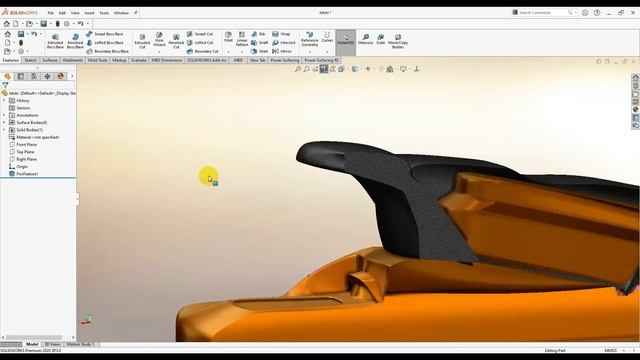Open Fillet dropdown arrow
Image resolution: width=640 pixels, height=360 pixels.
point(228,52)
